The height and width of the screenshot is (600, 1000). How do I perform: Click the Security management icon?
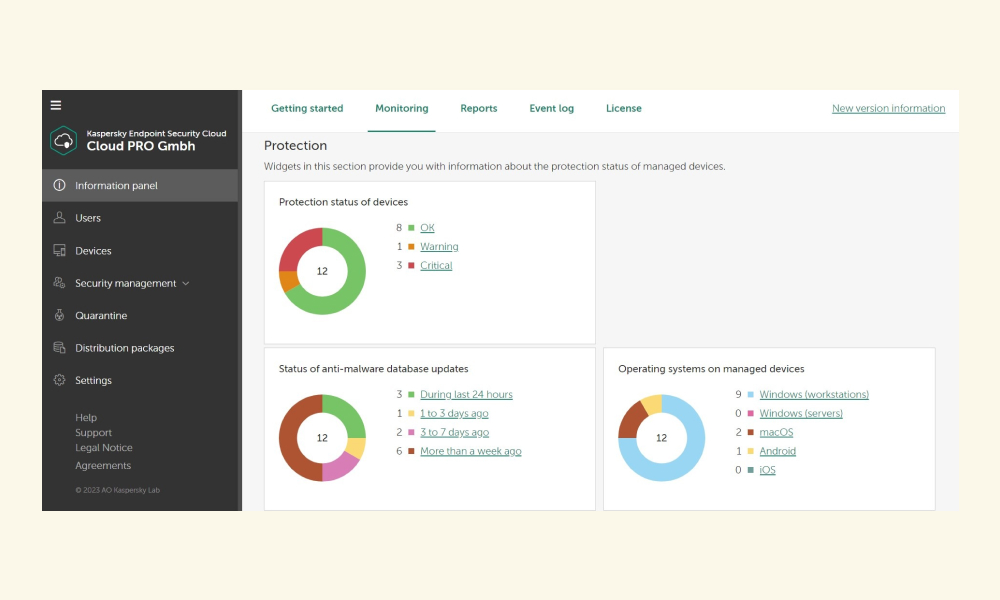(x=59, y=283)
